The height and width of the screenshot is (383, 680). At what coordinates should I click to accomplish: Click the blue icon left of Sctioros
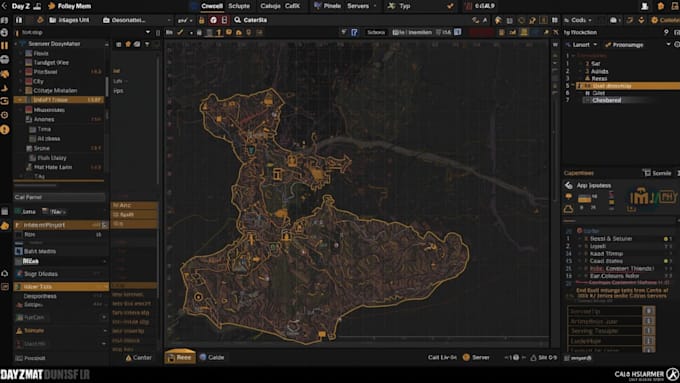[x=354, y=32]
